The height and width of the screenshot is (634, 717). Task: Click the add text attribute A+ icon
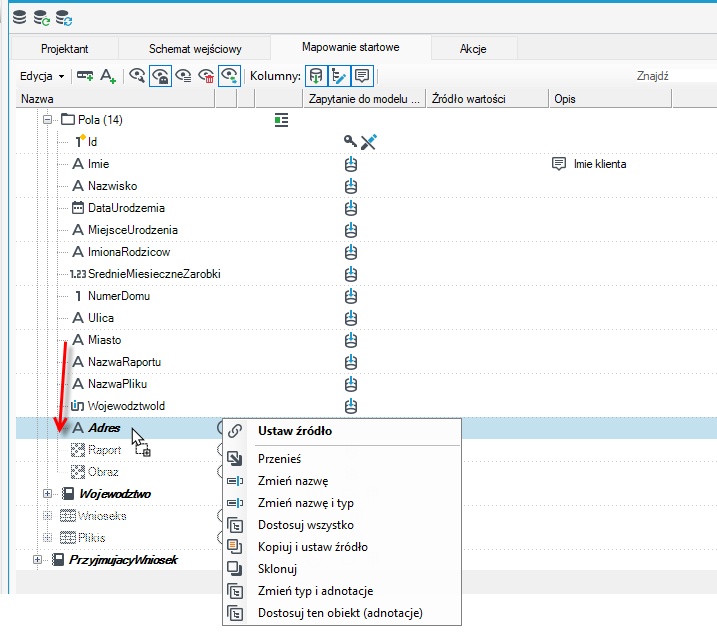tap(108, 76)
